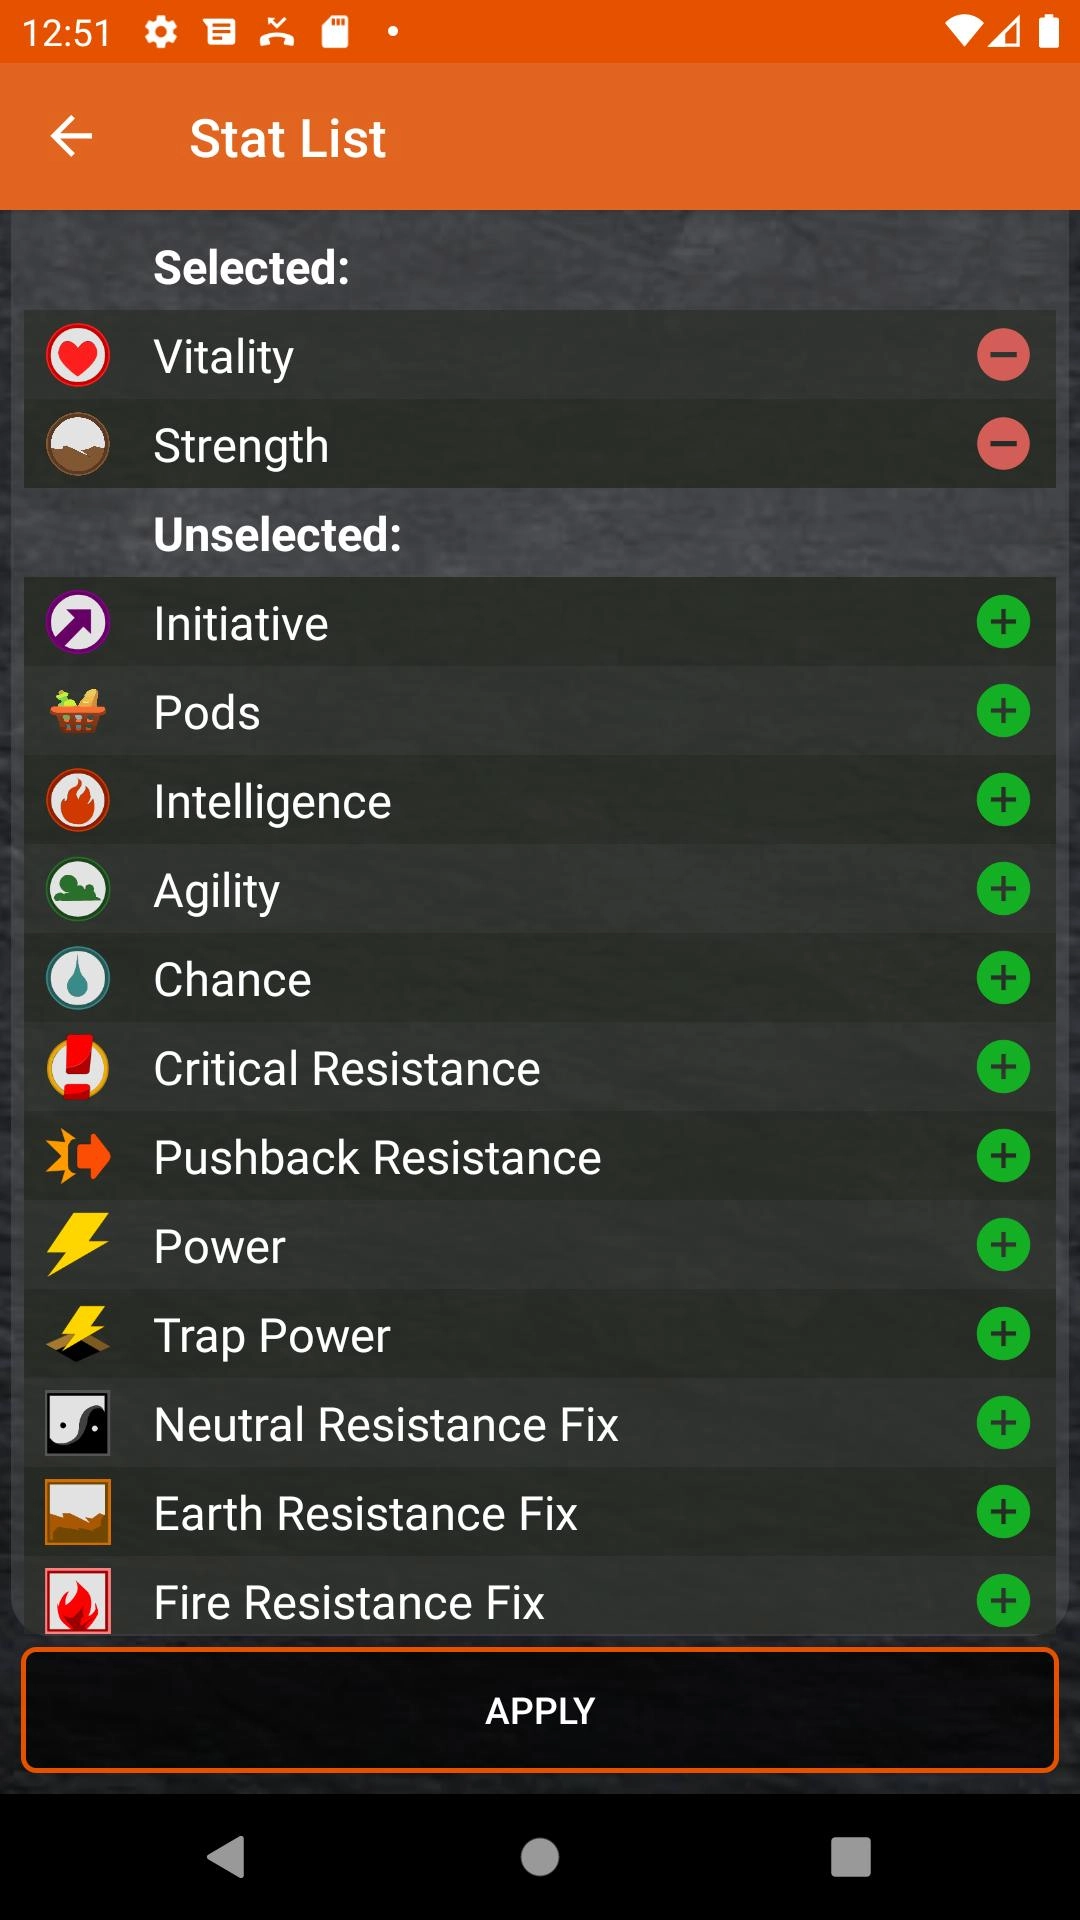Tap the Initiative arrow icon
1080x1920 pixels.
pos(78,623)
